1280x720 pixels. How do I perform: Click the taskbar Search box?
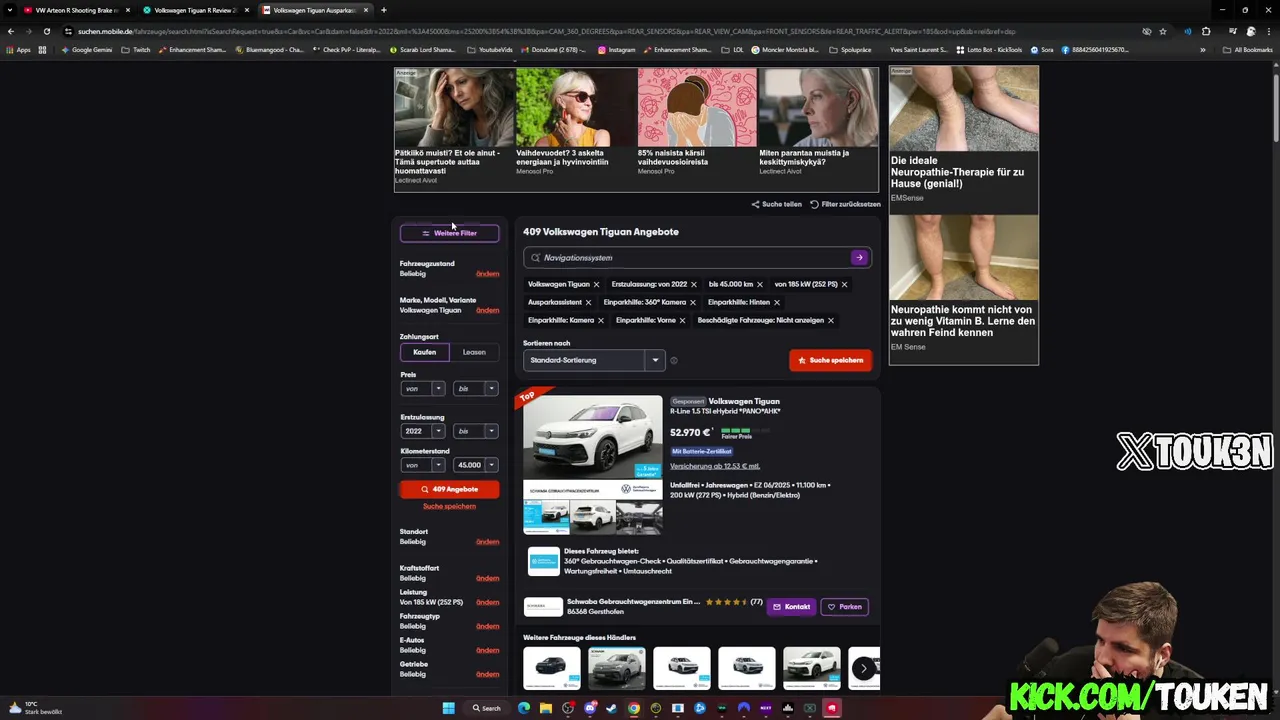(487, 708)
